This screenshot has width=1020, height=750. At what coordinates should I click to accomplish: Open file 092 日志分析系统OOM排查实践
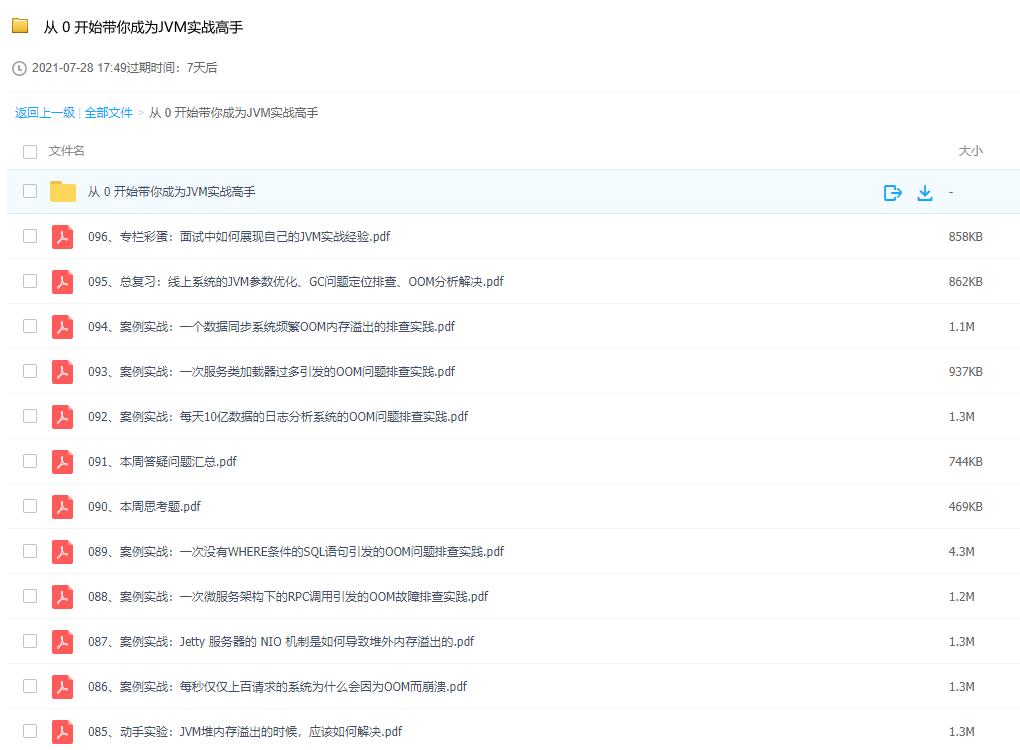[277, 416]
